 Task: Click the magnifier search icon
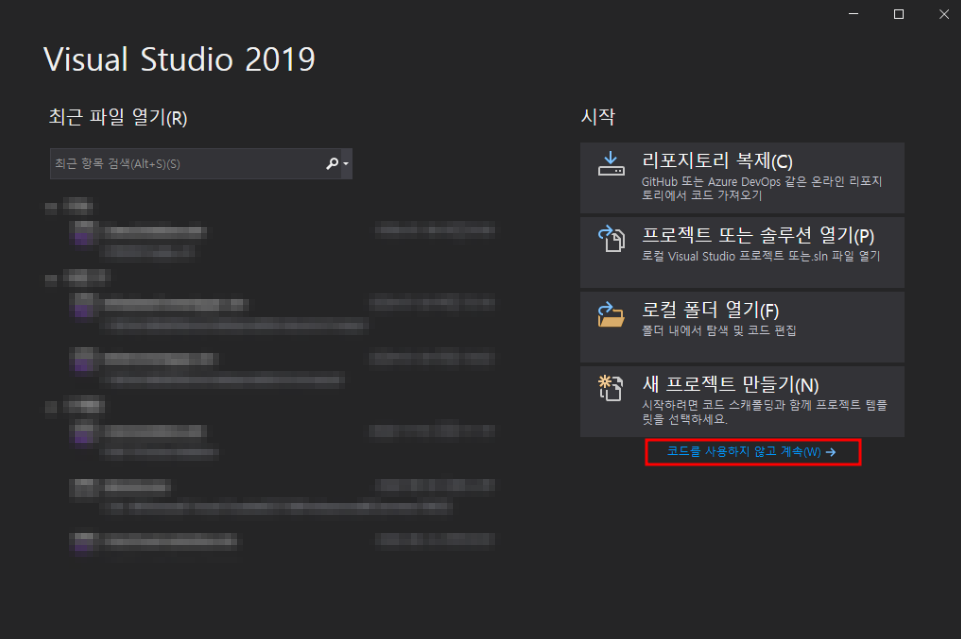click(x=332, y=164)
